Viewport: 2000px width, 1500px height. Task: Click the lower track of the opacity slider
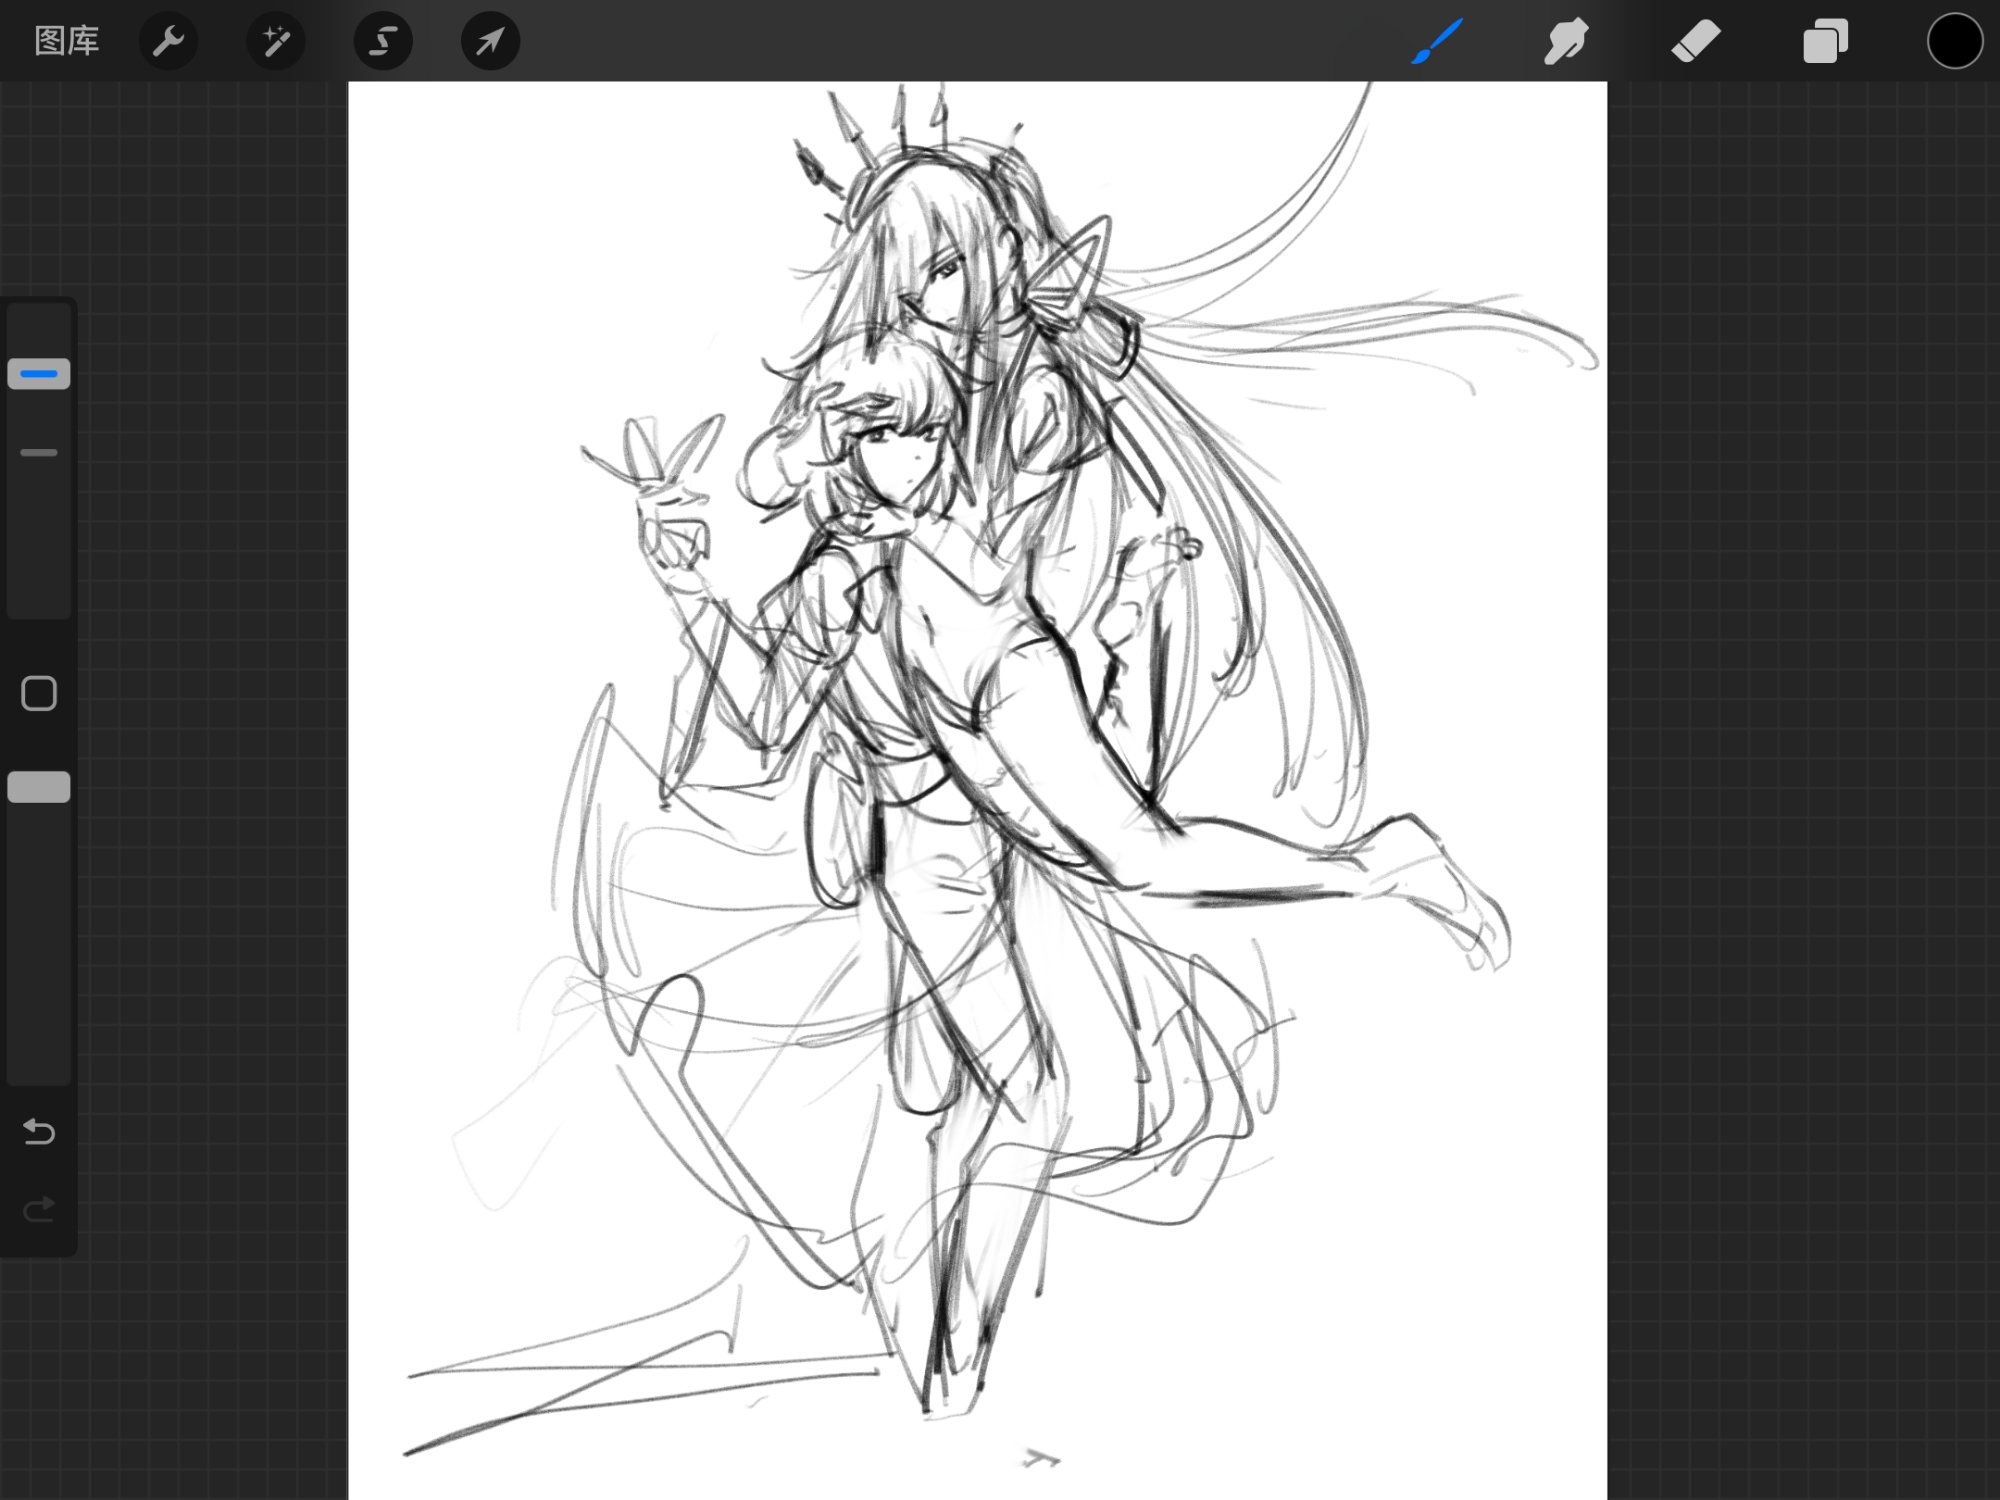coord(39,950)
